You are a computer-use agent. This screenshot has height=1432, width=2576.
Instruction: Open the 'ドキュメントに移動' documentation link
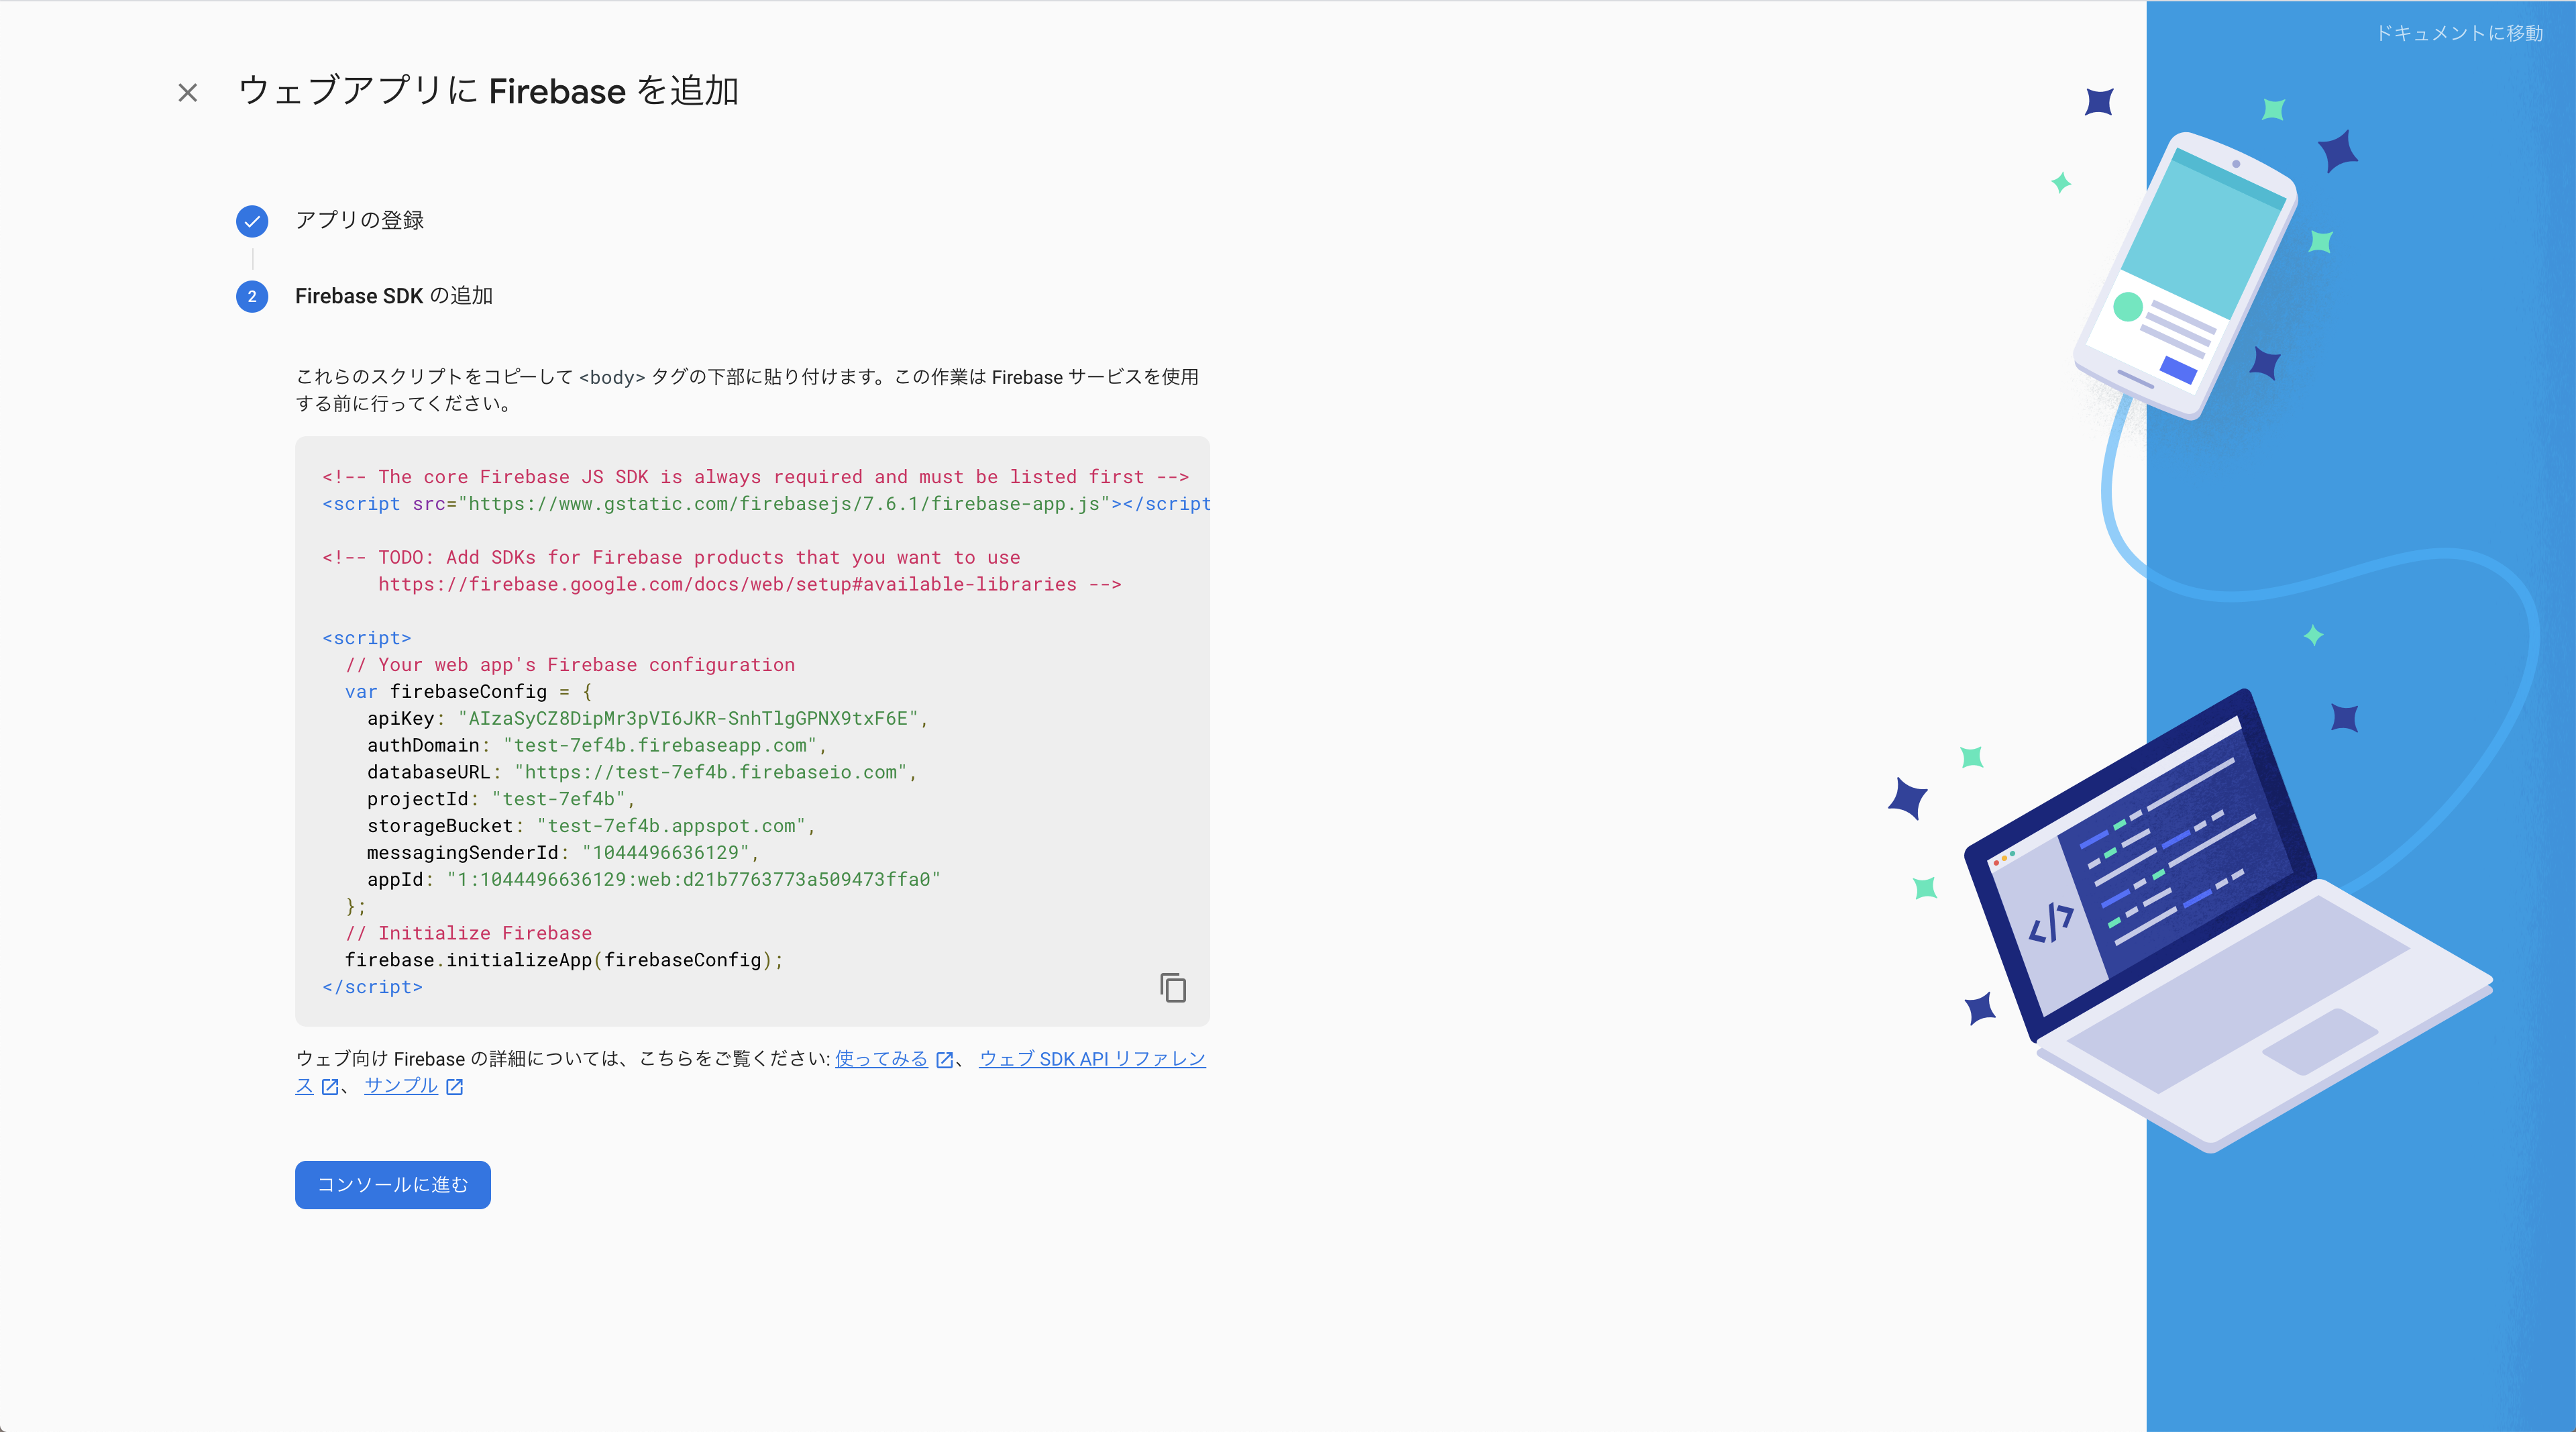2459,33
